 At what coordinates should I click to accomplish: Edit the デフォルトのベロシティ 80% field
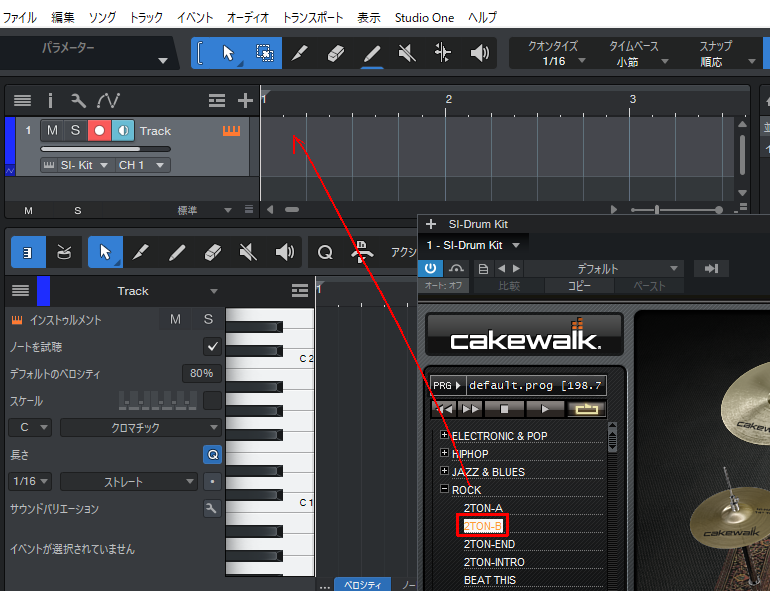[x=202, y=373]
